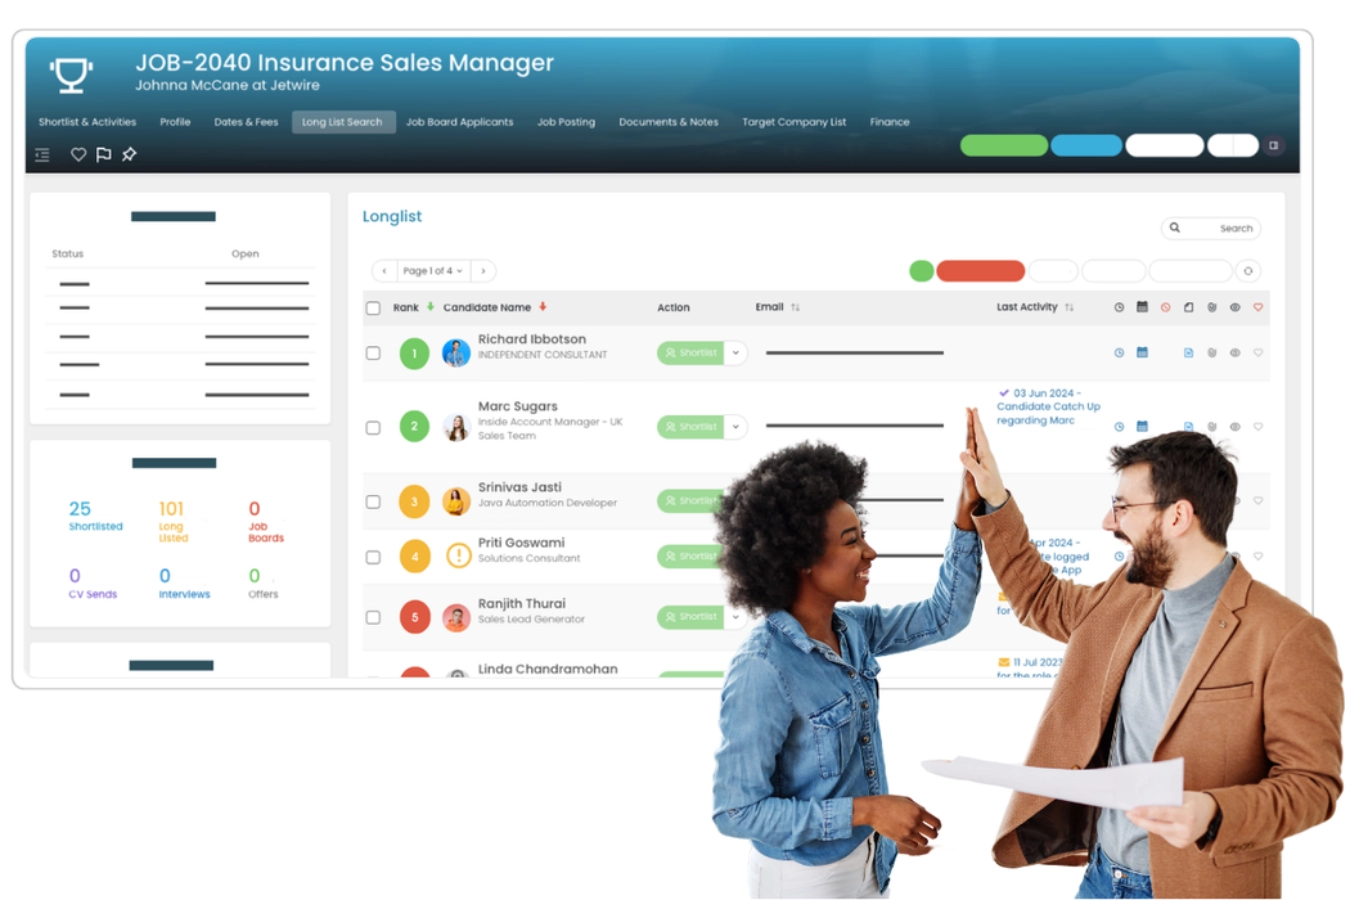Image resolution: width=1350 pixels, height=900 pixels.
Task: Favourite Marc Sugars with the heart icon
Action: tap(1258, 427)
